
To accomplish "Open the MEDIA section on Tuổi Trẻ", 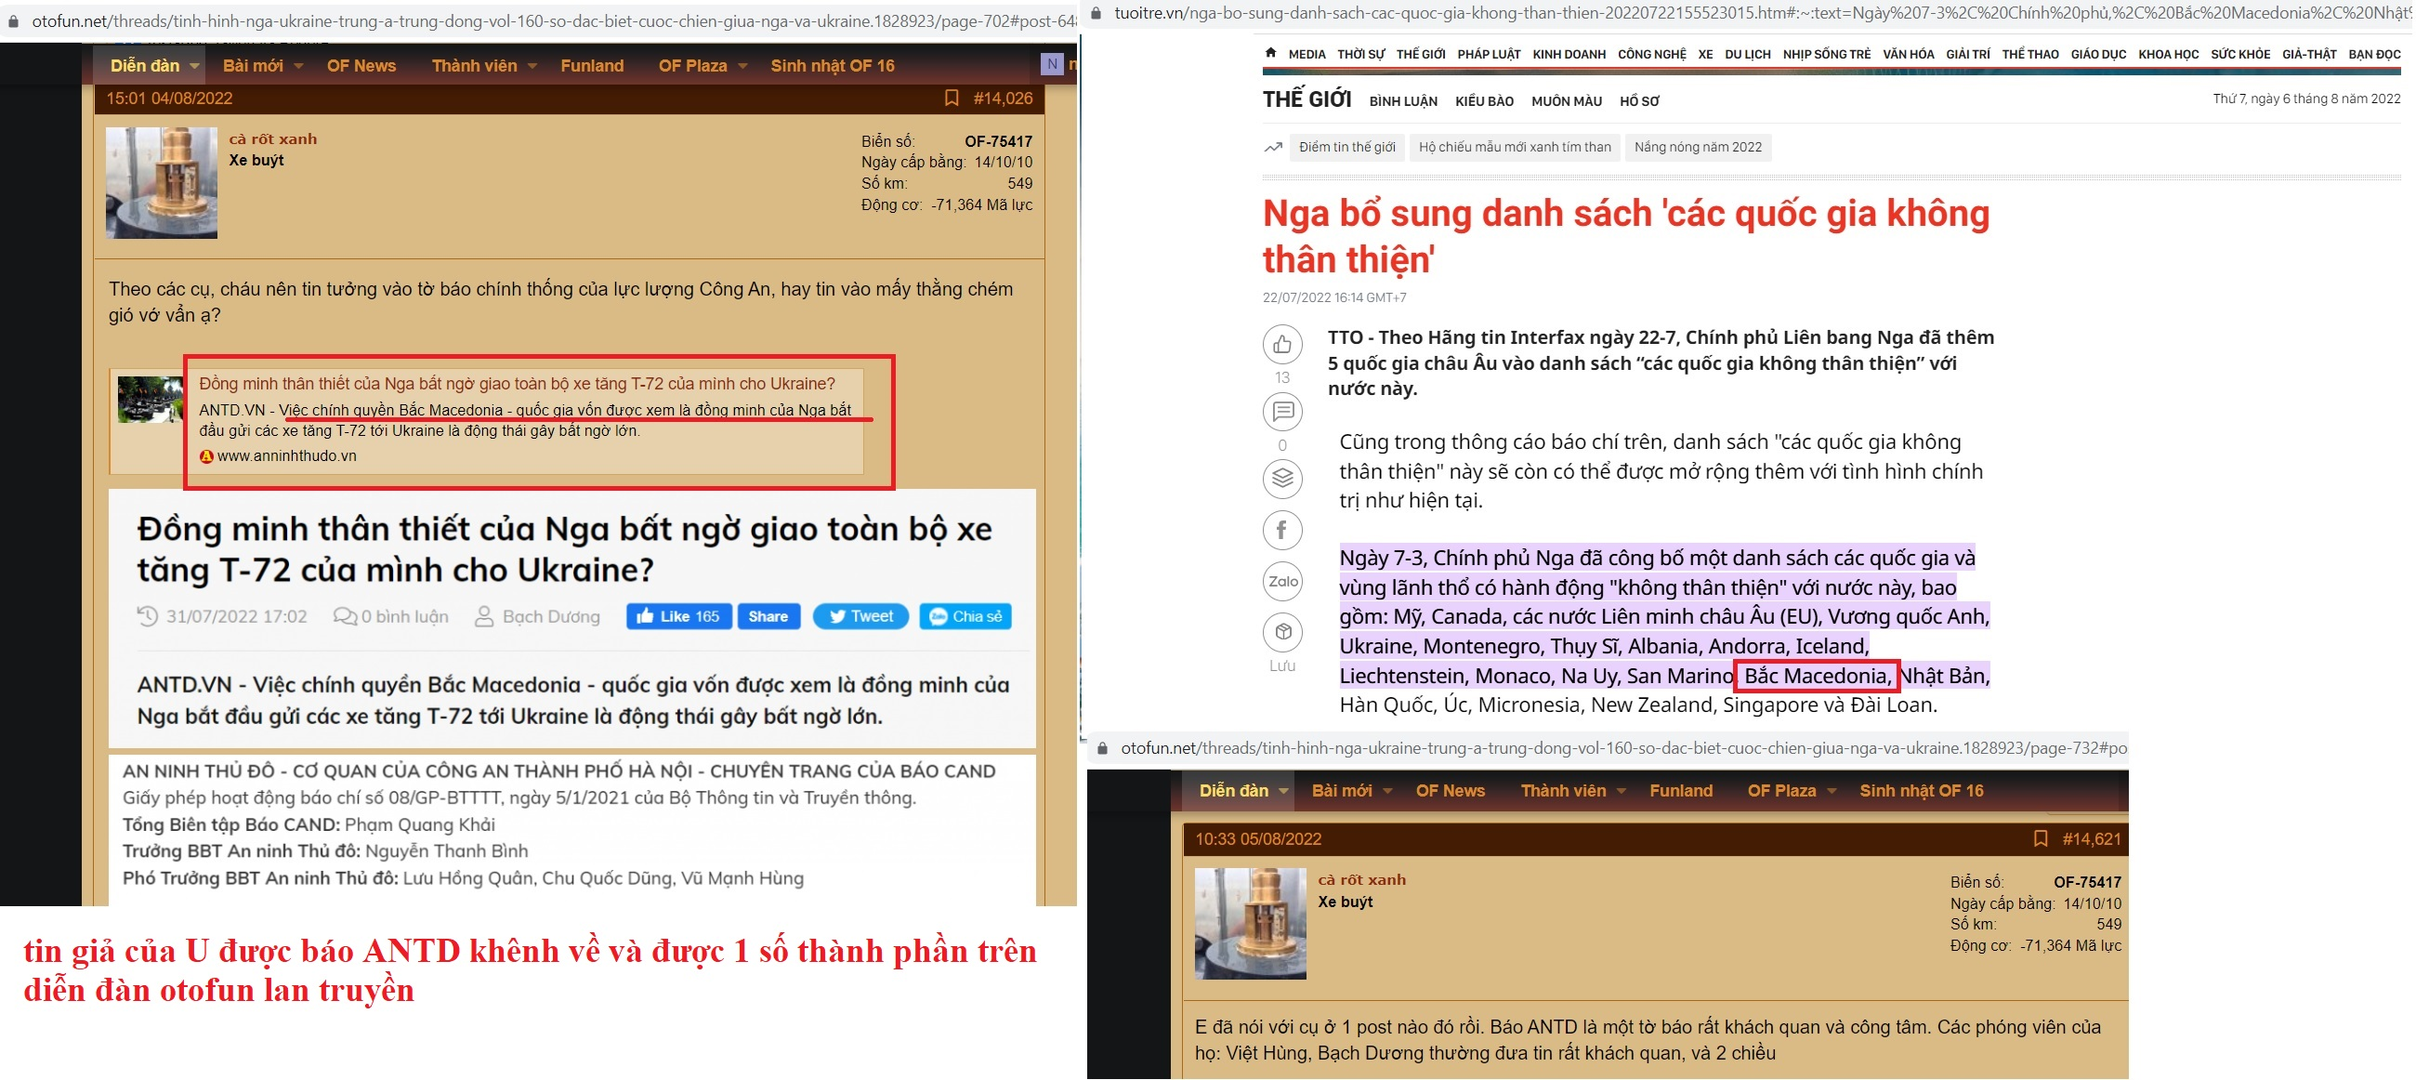I will pyautogui.click(x=1306, y=54).
